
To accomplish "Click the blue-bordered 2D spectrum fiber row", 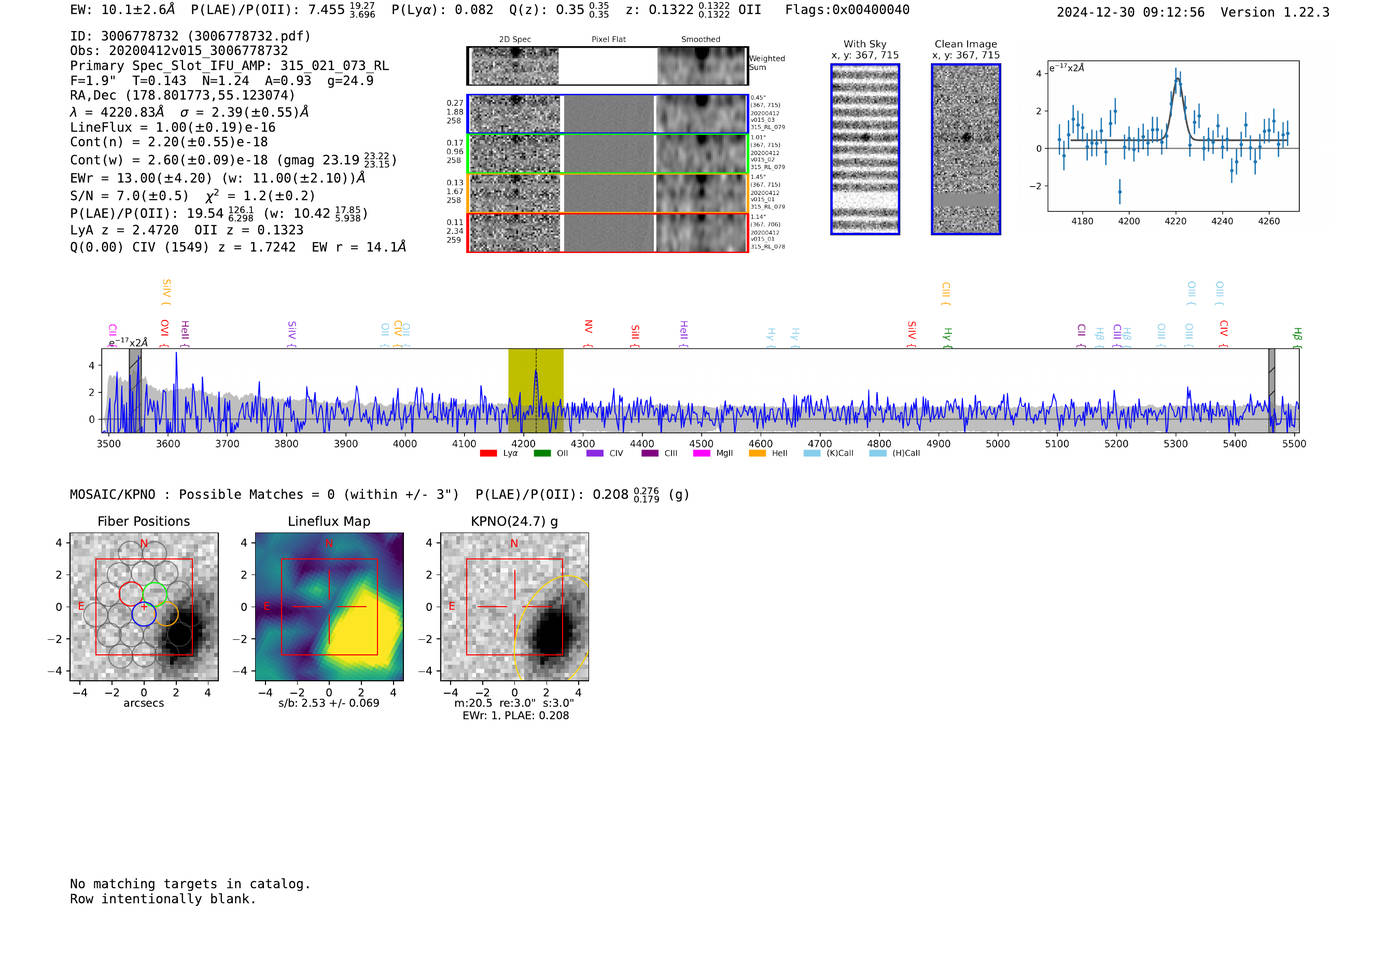I will 608,114.
